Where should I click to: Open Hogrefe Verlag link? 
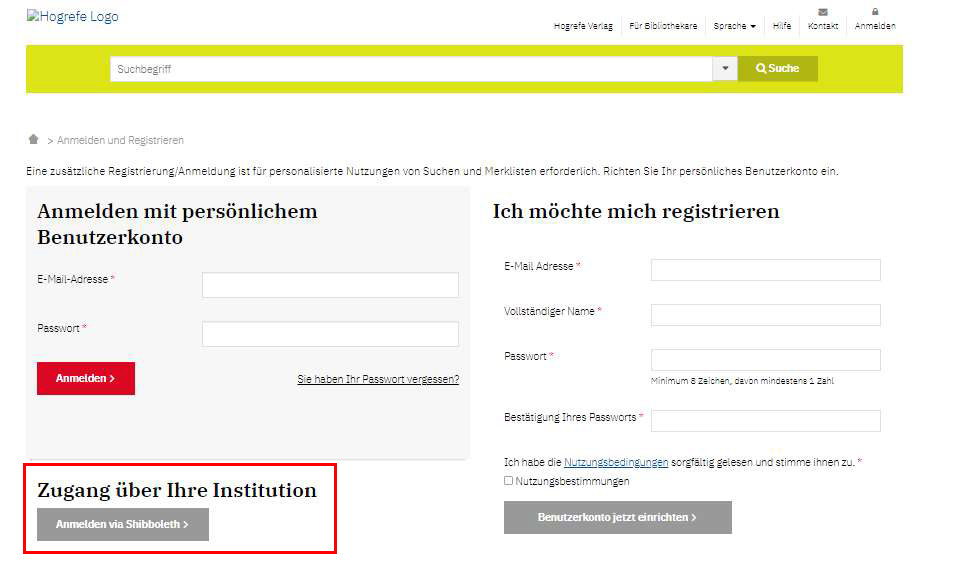(583, 26)
